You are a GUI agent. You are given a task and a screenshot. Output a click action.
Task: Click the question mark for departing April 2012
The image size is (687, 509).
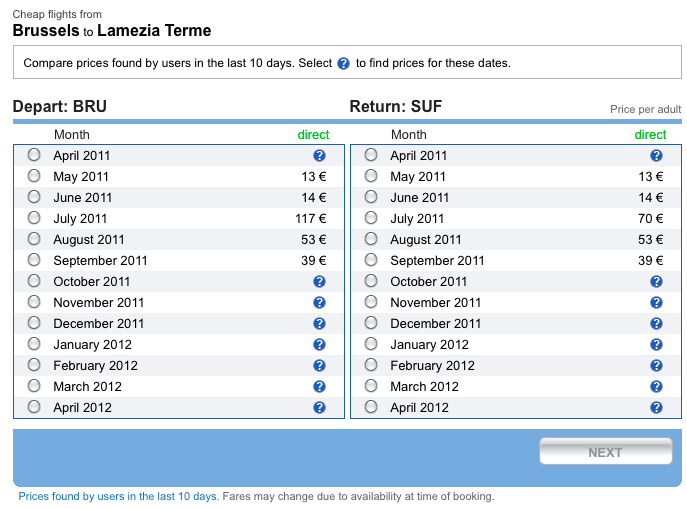point(320,408)
